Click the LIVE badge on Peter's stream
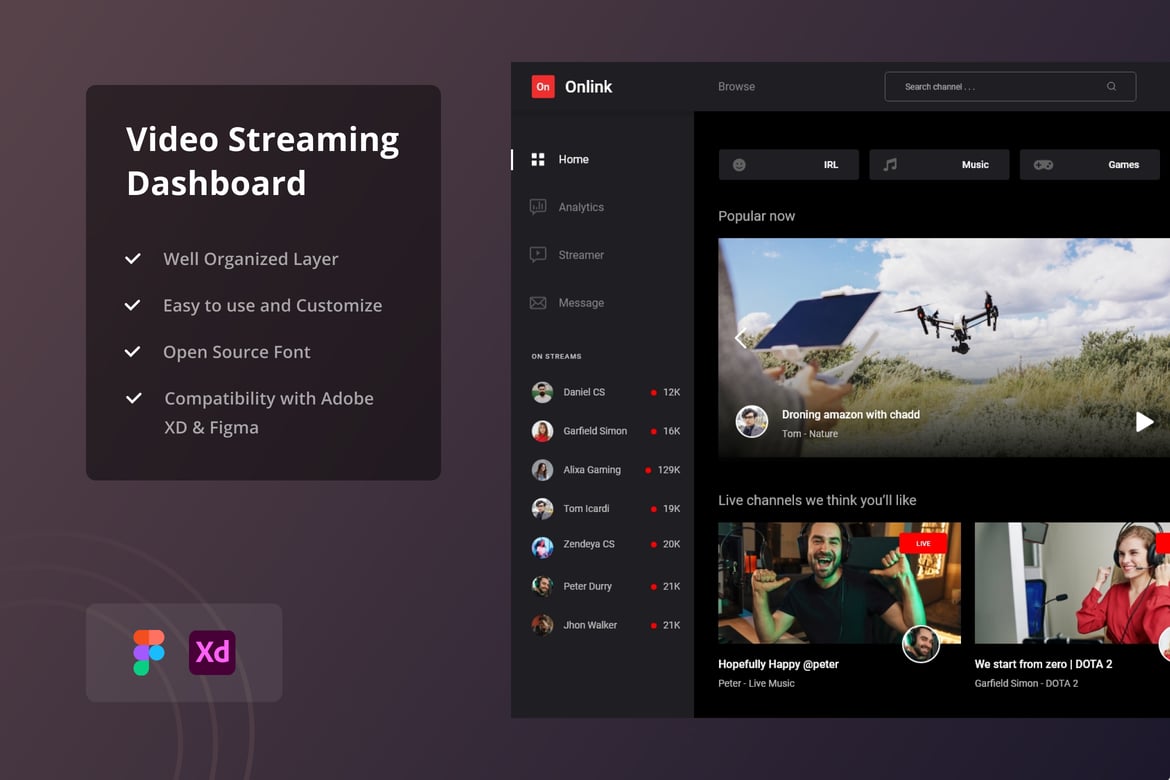Screen dimensions: 1170x780 (923, 543)
